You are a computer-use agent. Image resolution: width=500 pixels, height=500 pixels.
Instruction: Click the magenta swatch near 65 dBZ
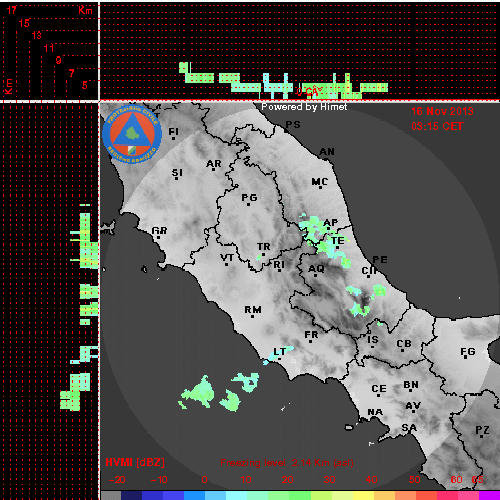point(489,495)
